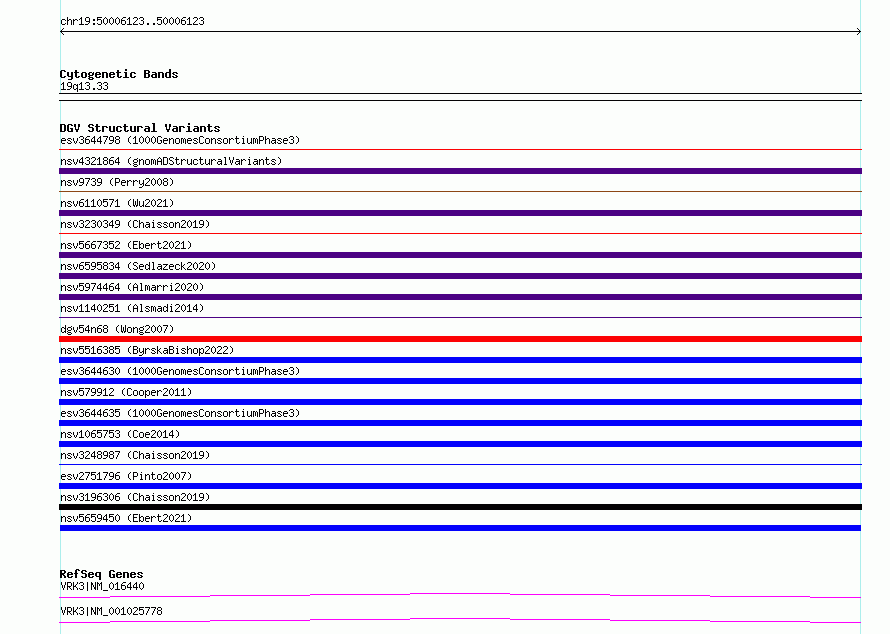Click the red bar under dgv54n68
The height and width of the screenshot is (634, 890).
460,339
